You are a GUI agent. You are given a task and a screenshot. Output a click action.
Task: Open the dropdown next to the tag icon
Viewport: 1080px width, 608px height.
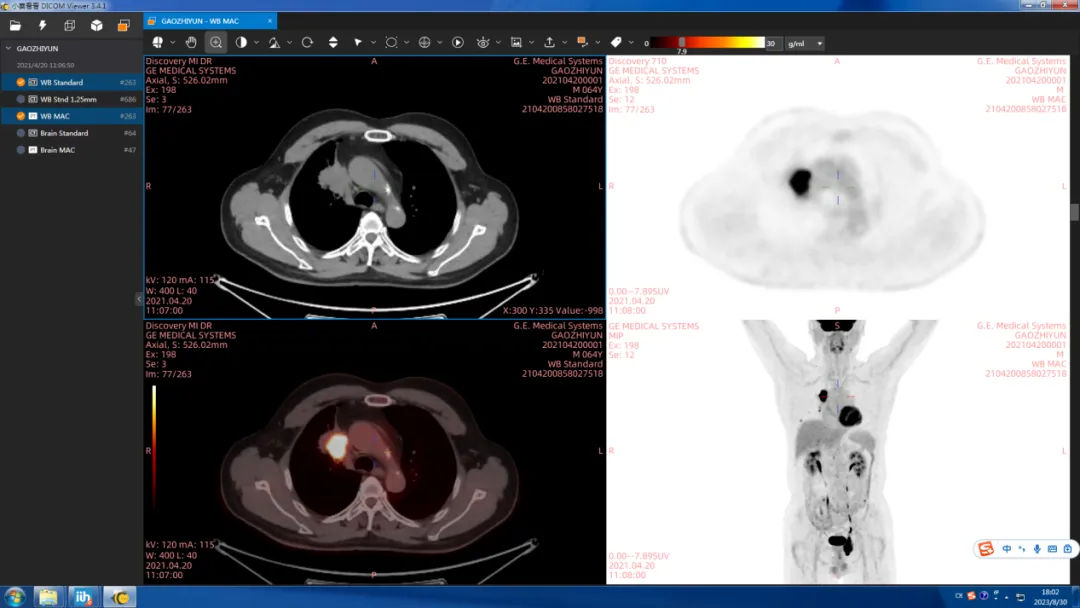click(631, 43)
